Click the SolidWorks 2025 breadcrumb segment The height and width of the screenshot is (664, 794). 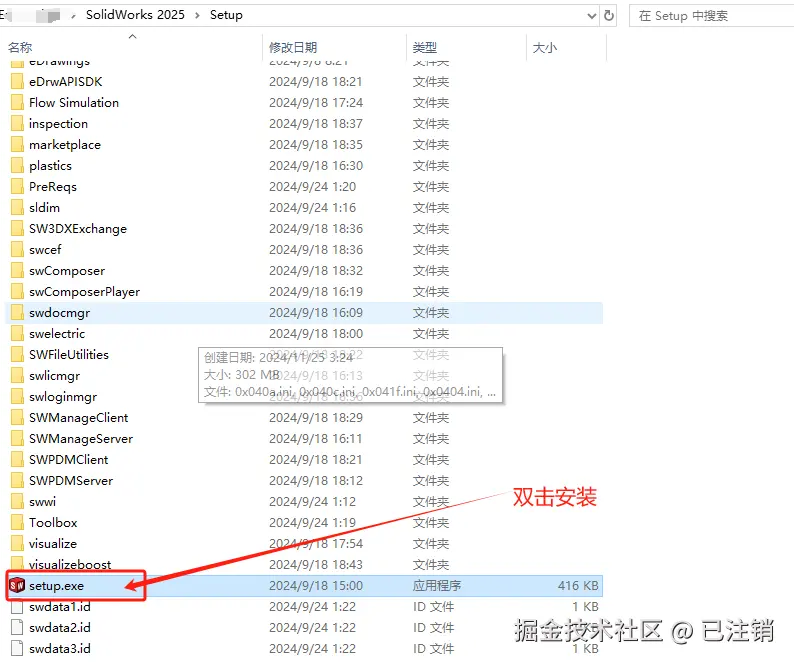[135, 15]
